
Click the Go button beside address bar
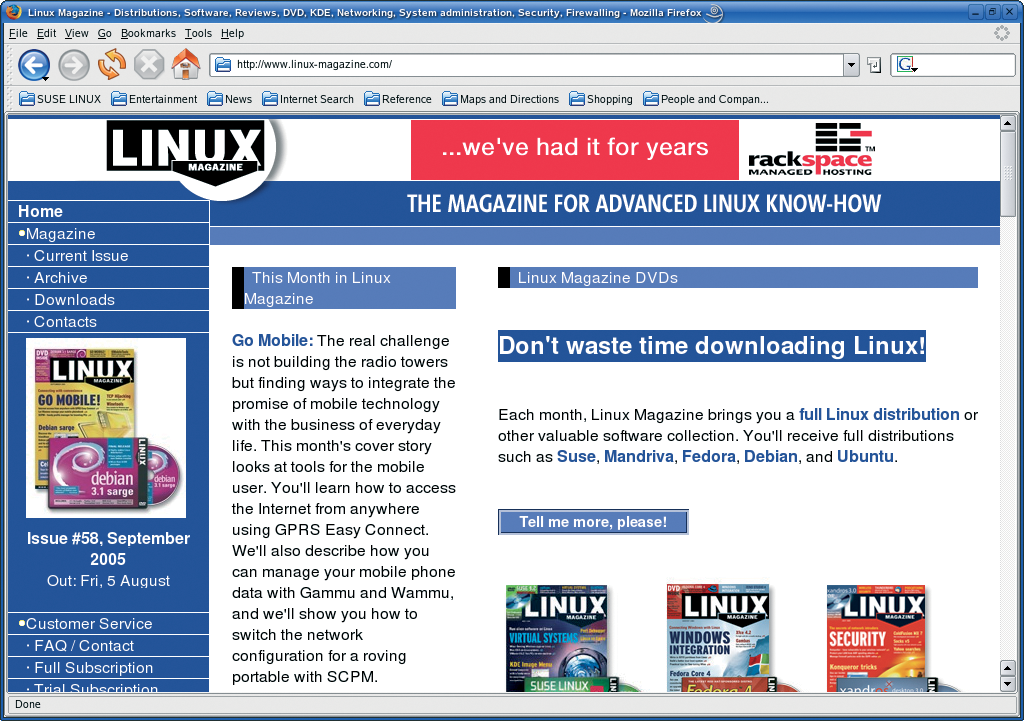(874, 65)
